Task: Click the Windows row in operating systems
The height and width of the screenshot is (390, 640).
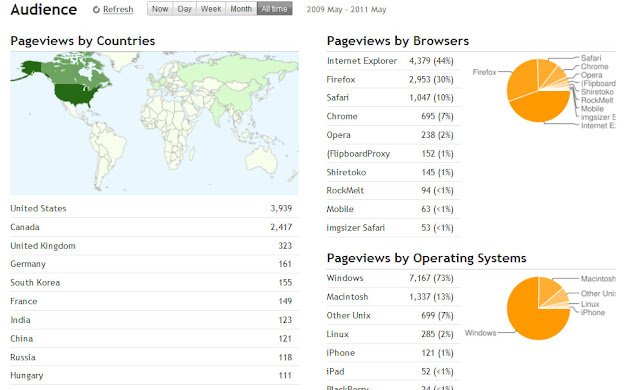Action: coord(393,278)
